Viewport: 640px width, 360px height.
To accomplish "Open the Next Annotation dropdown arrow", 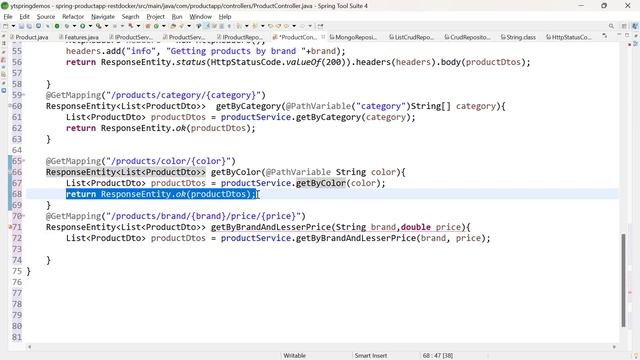I will [247, 26].
